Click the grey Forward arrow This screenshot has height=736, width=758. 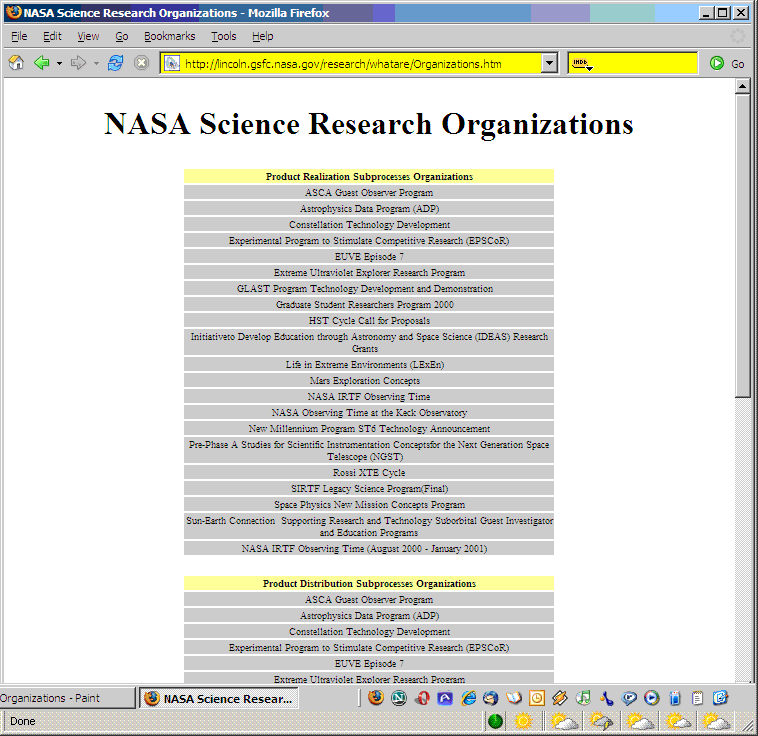point(78,63)
